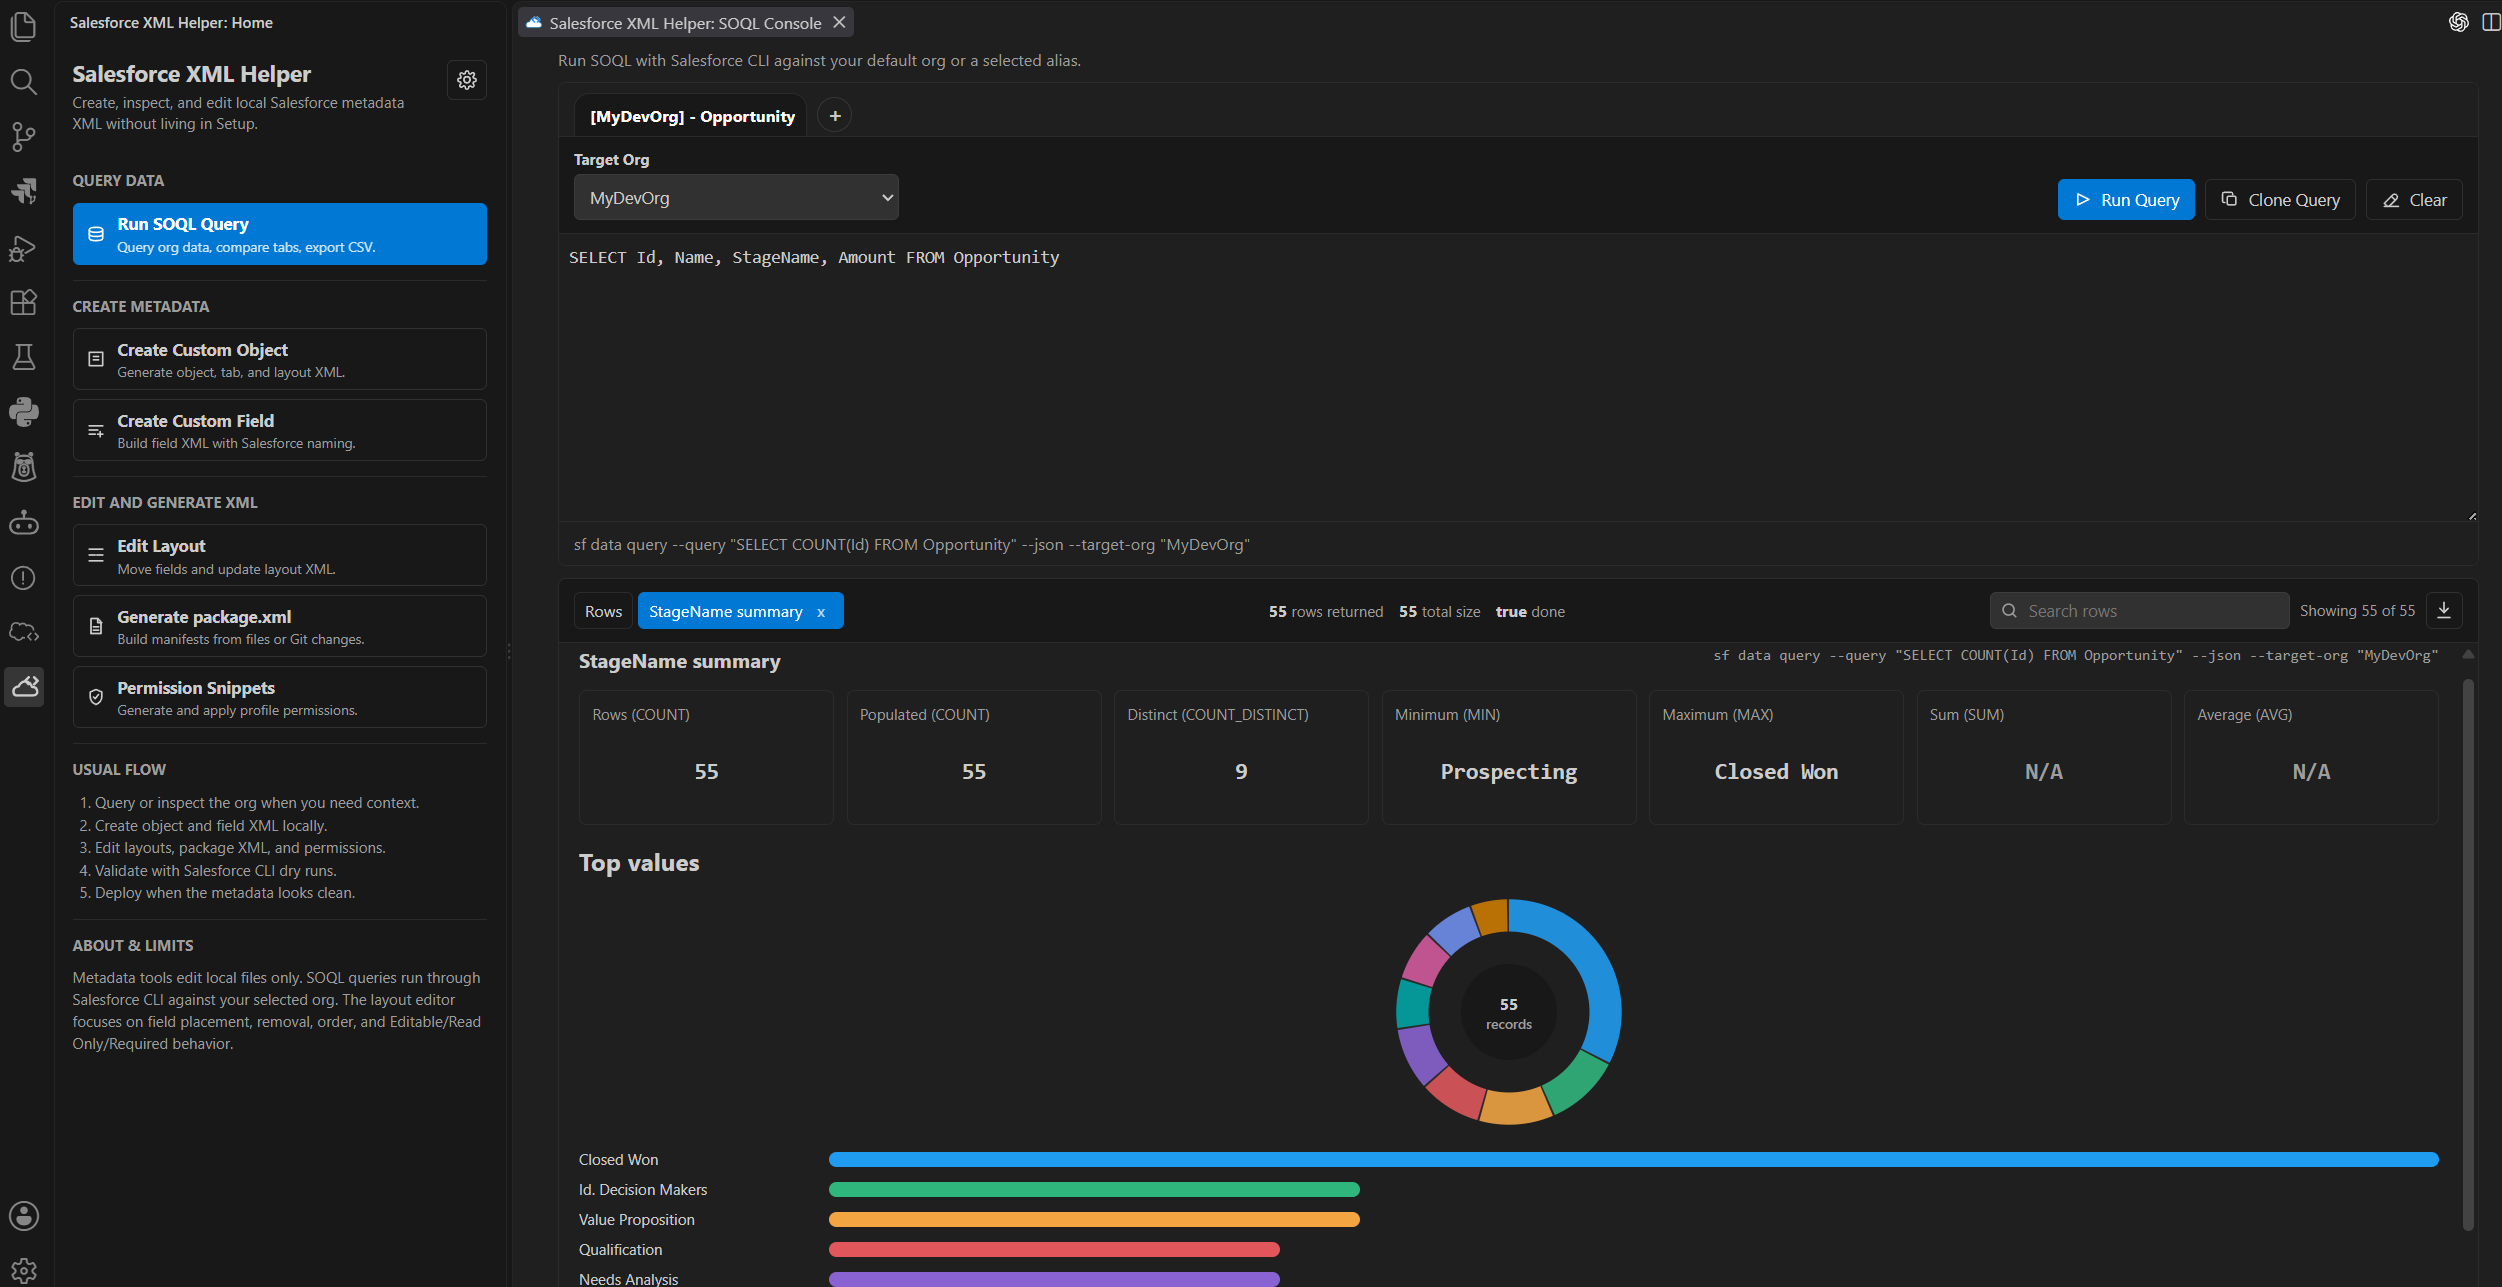Open Permission Snippets

coord(280,698)
